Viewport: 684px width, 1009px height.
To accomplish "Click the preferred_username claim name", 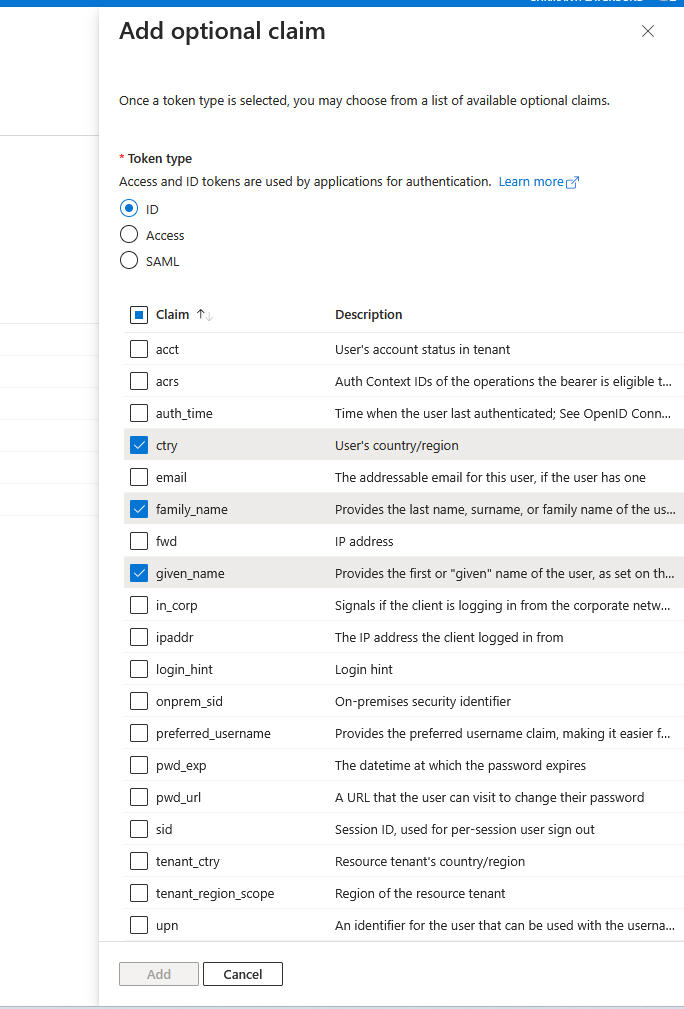I will coord(213,734).
